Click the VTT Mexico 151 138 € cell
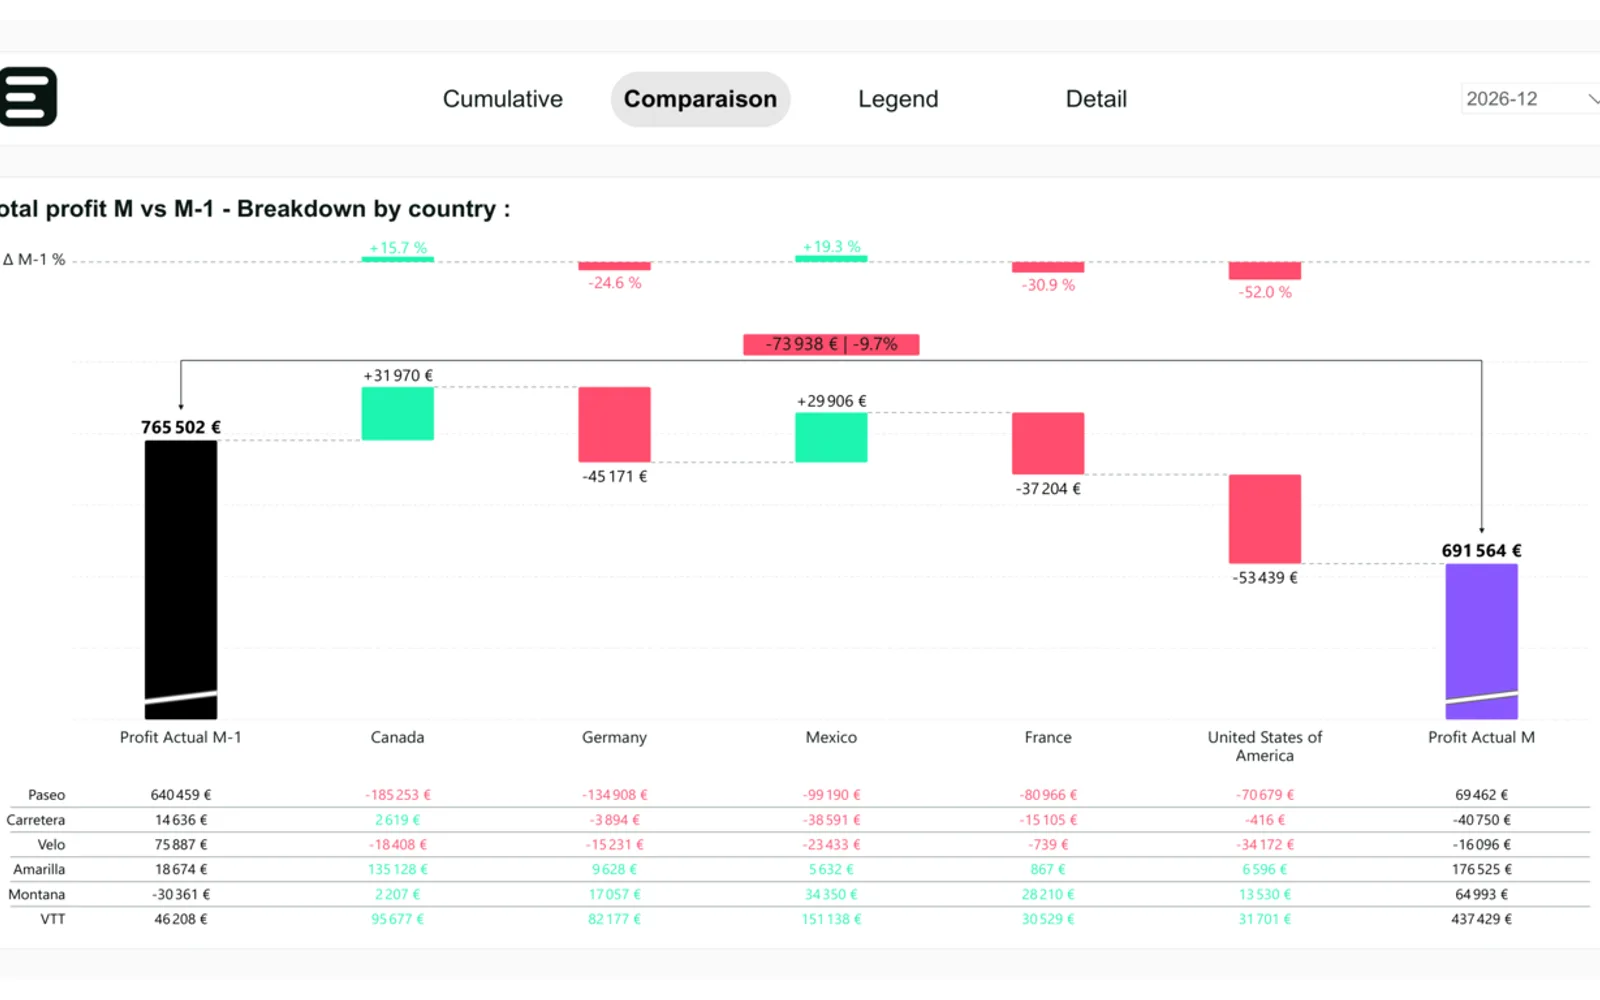 831,919
